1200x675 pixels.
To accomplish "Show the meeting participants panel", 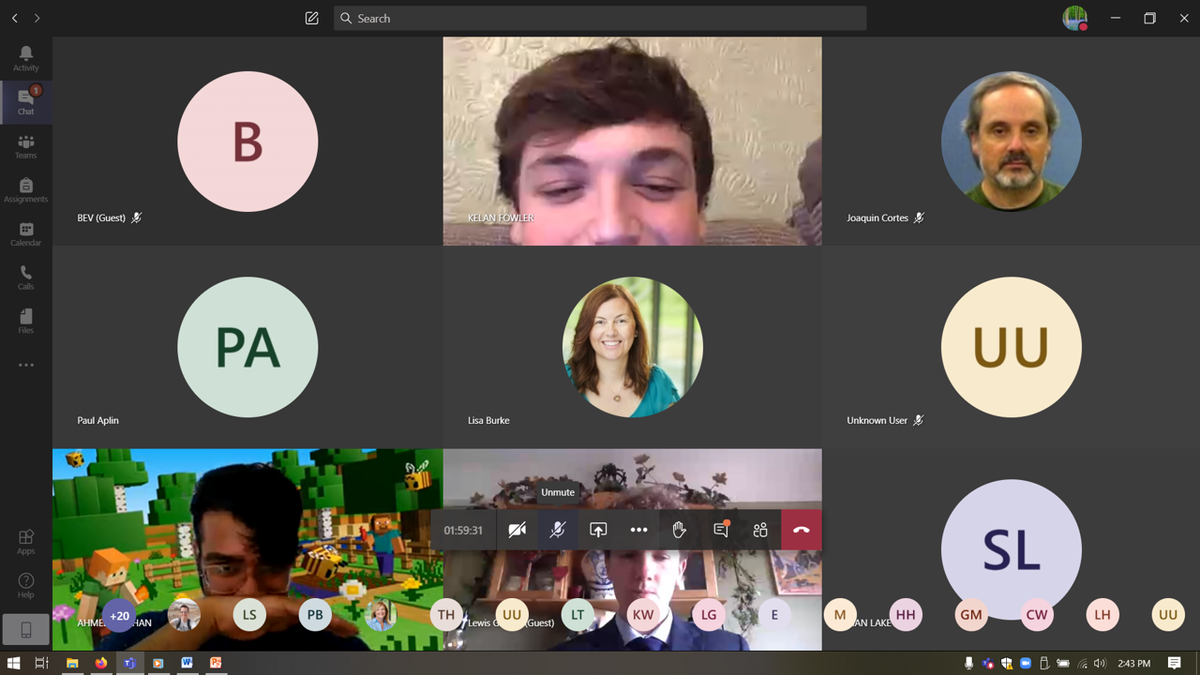I will point(760,530).
